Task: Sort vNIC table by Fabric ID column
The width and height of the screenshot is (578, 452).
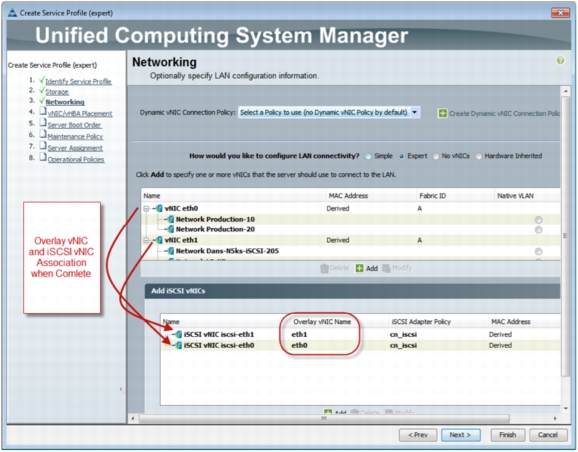Action: (455, 196)
